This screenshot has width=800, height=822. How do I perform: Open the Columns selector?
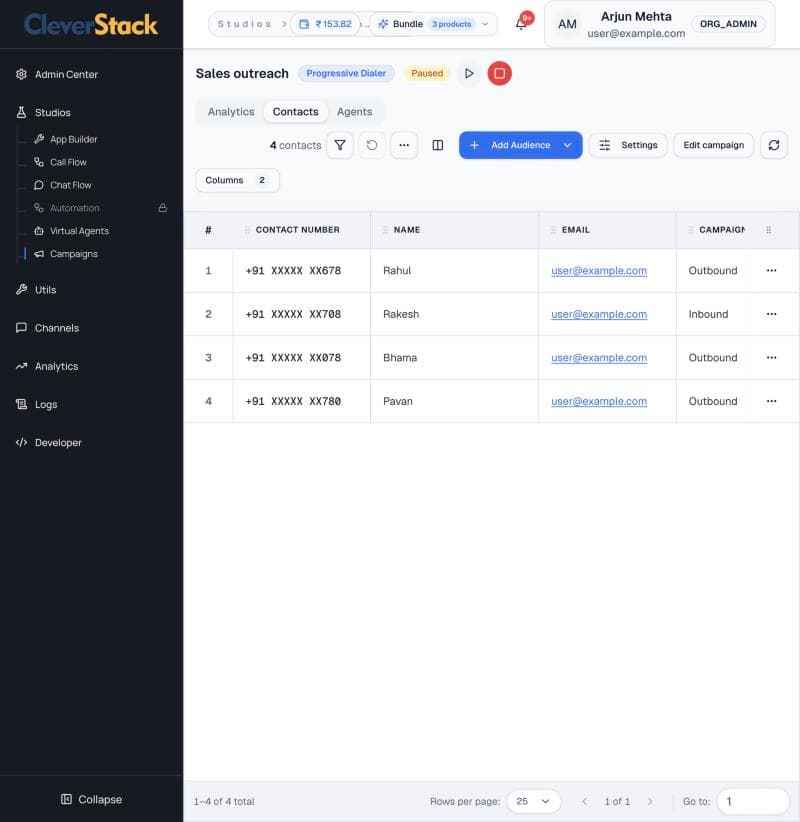pos(237,180)
